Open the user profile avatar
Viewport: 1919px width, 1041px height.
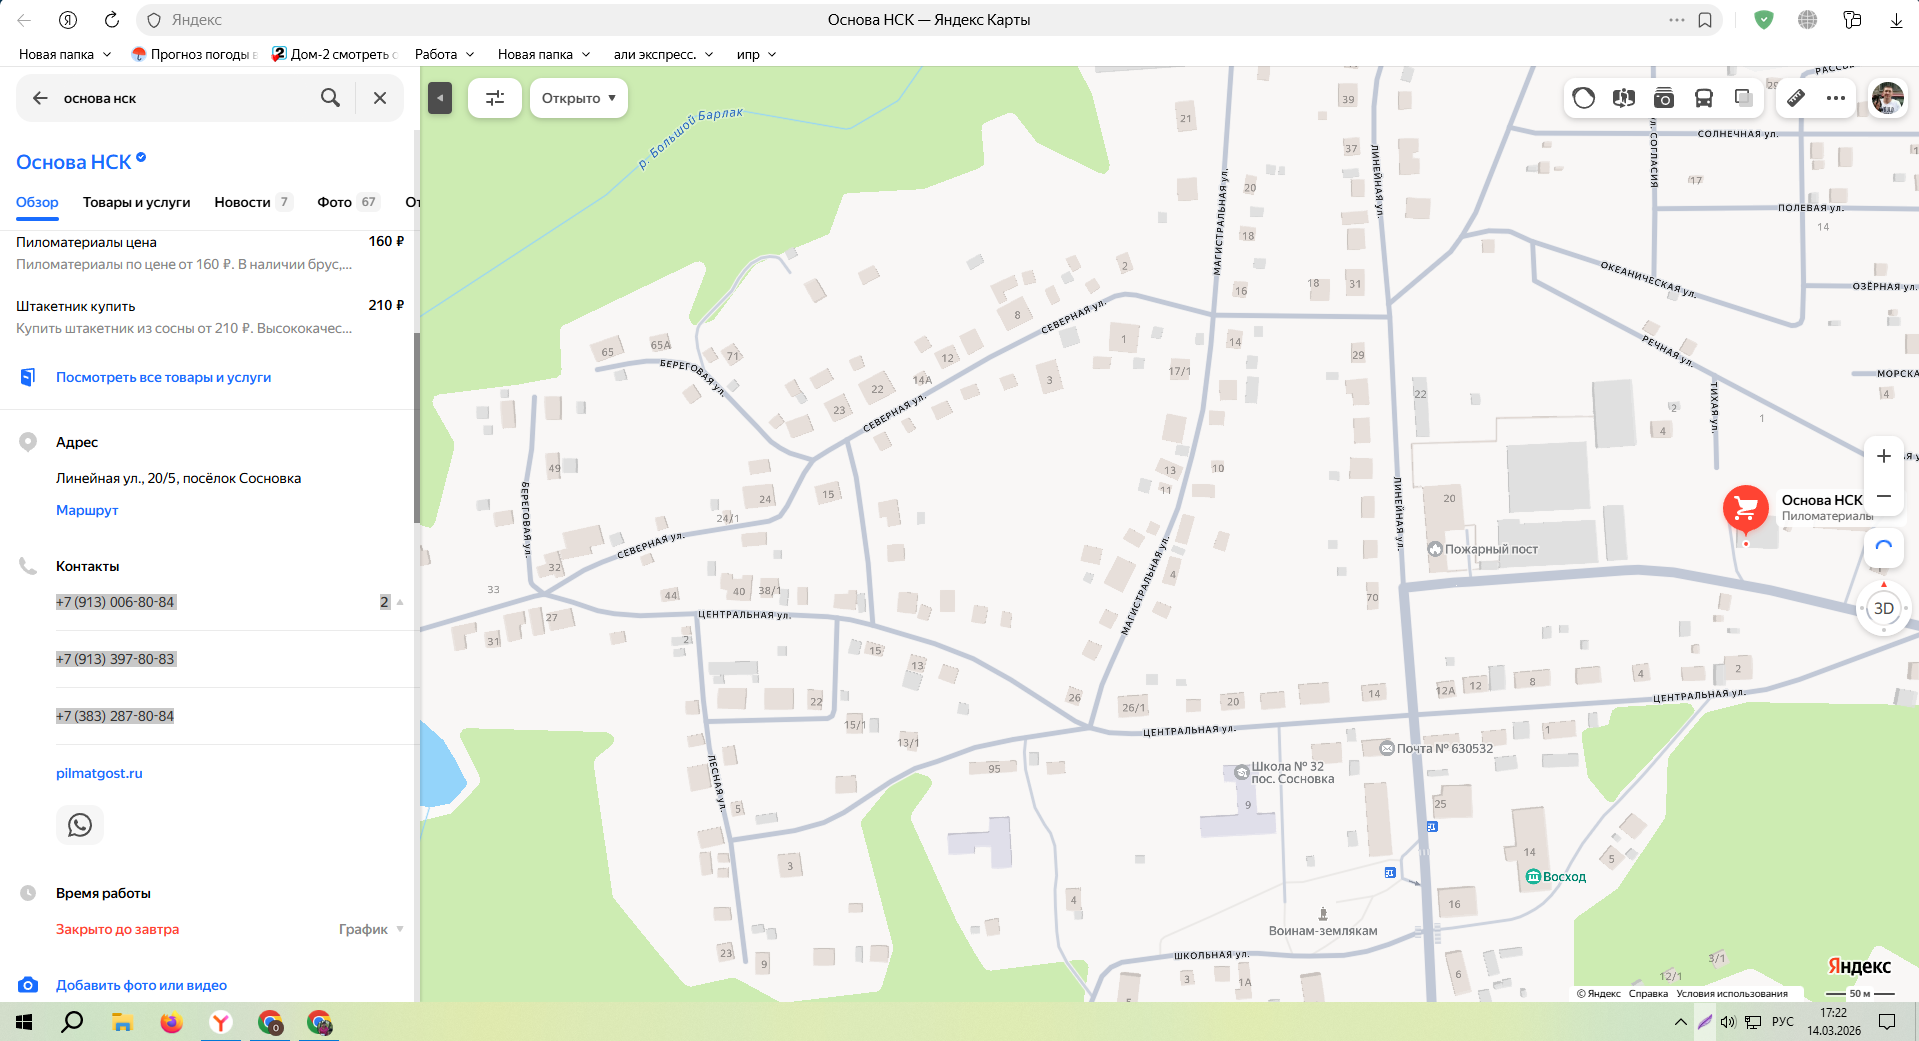click(1887, 98)
